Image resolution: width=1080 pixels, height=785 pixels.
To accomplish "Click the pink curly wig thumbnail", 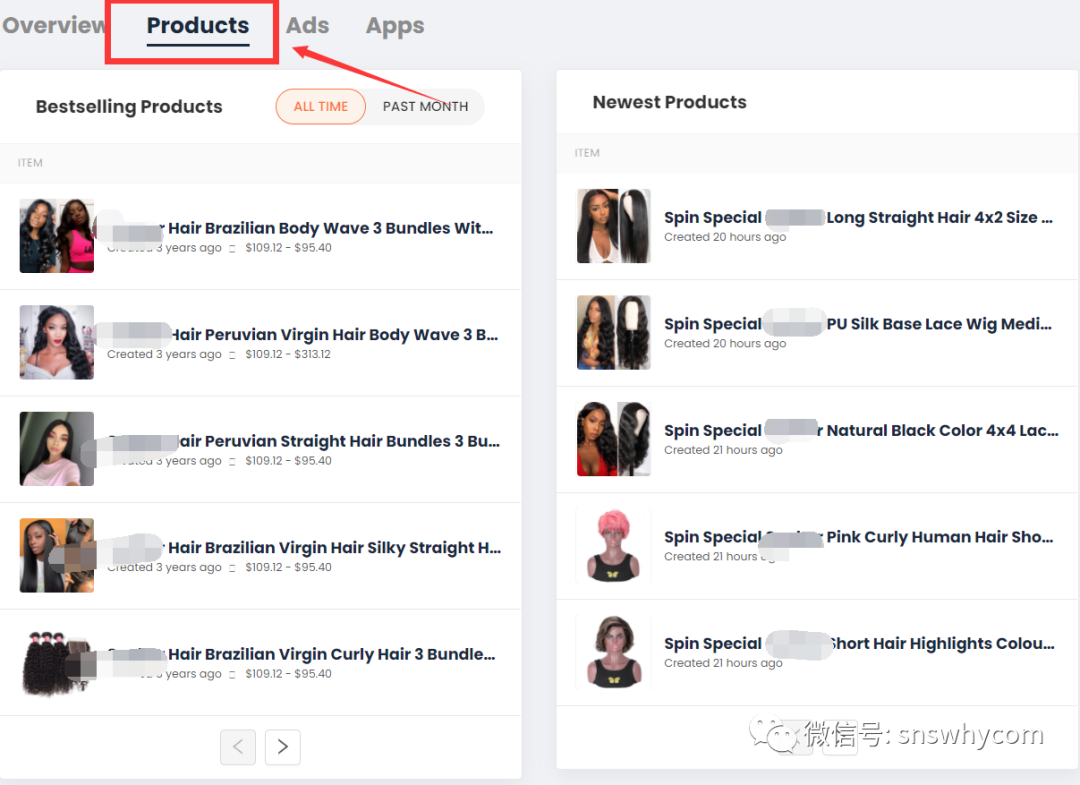I will click(613, 545).
